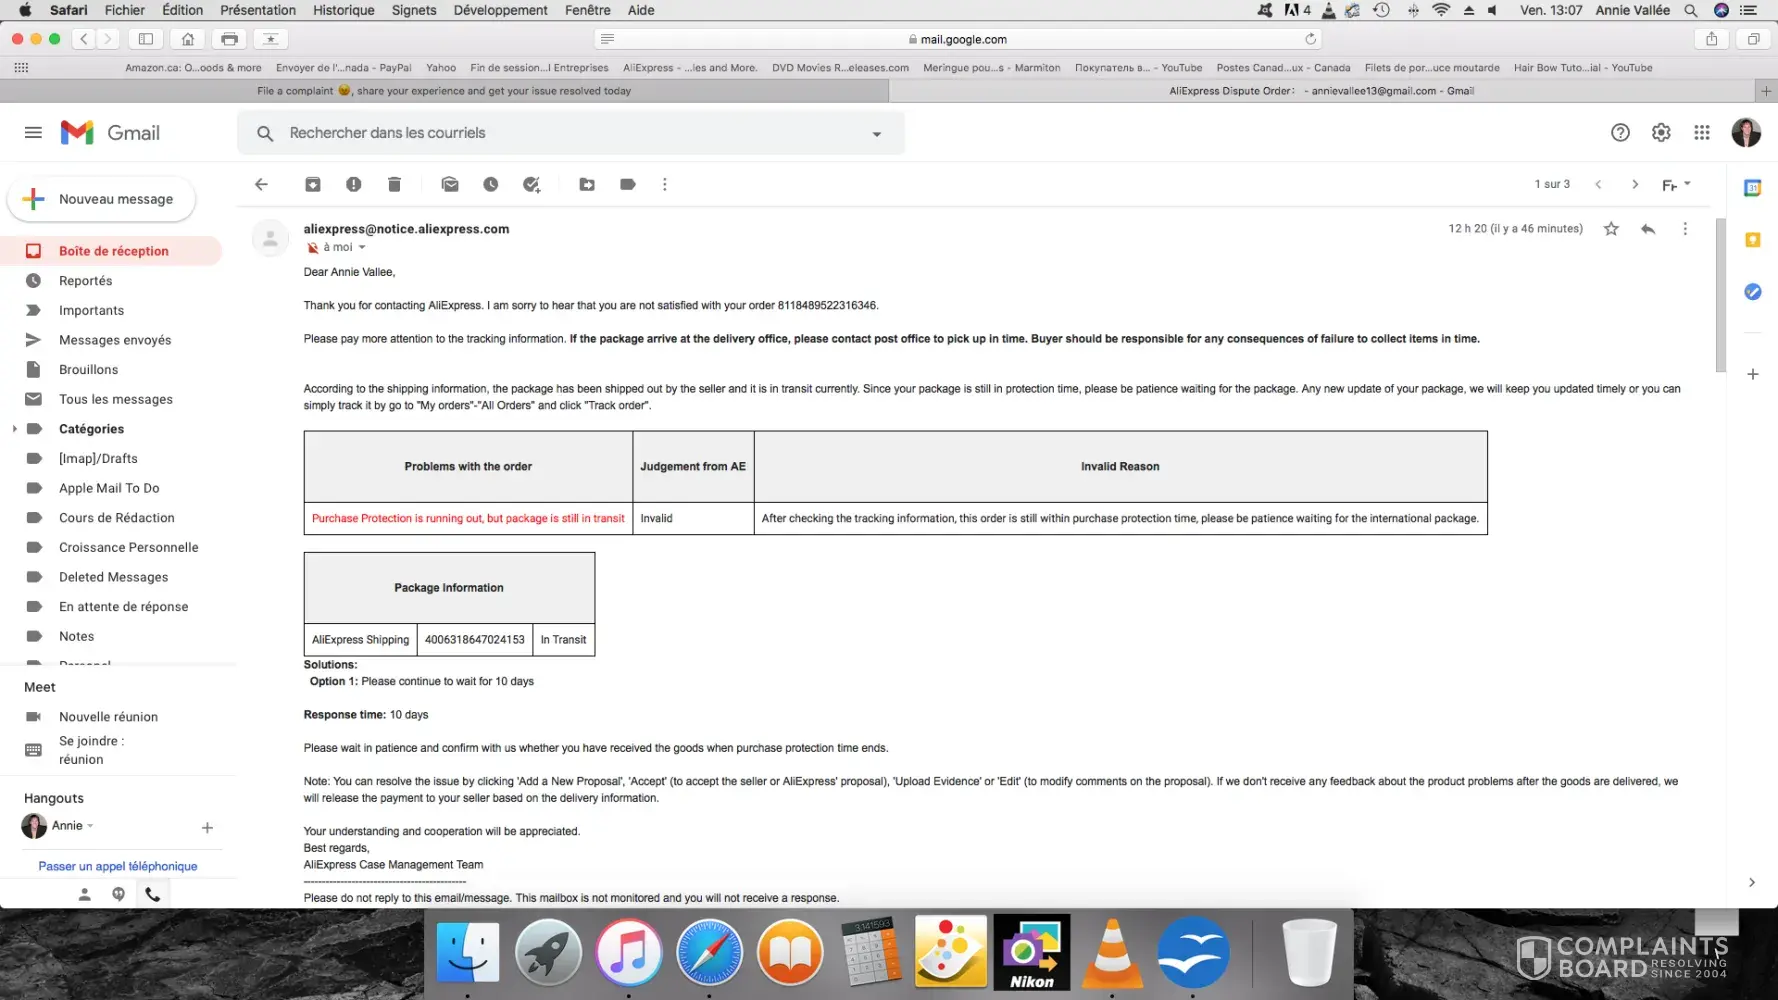Screen dimensions: 1778x1000
Task: Open Google Tasks side panel
Action: [1752, 292]
